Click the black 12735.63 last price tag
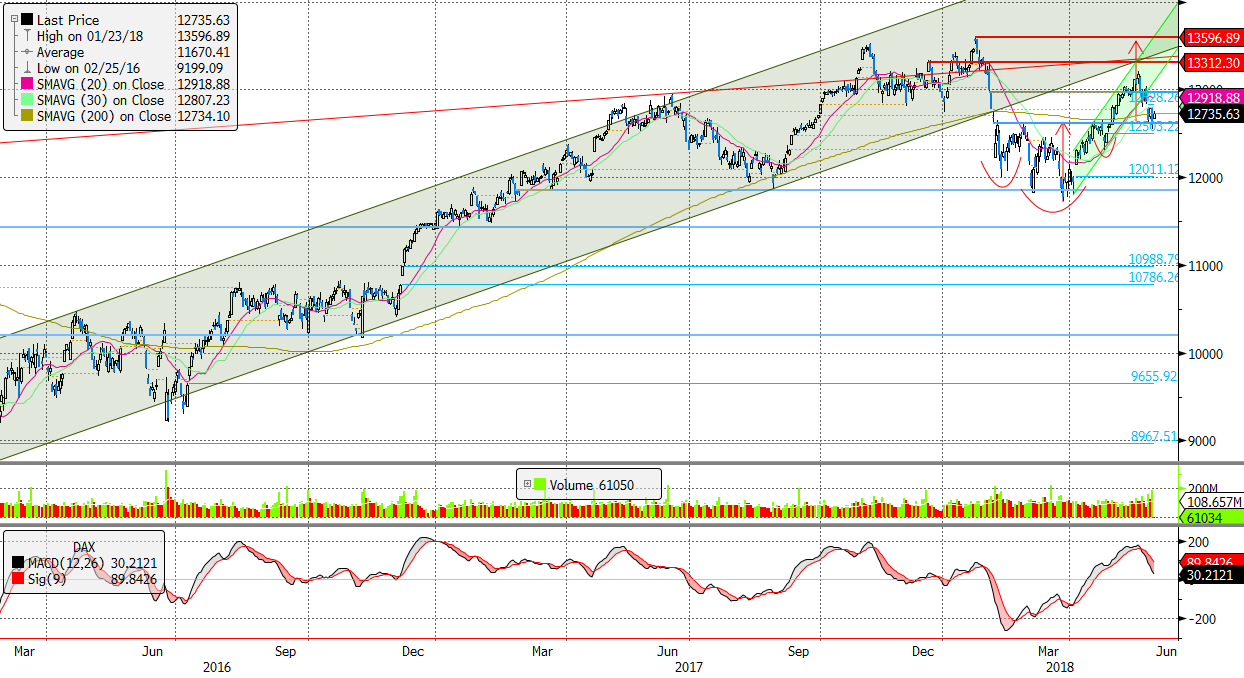 (1212, 114)
